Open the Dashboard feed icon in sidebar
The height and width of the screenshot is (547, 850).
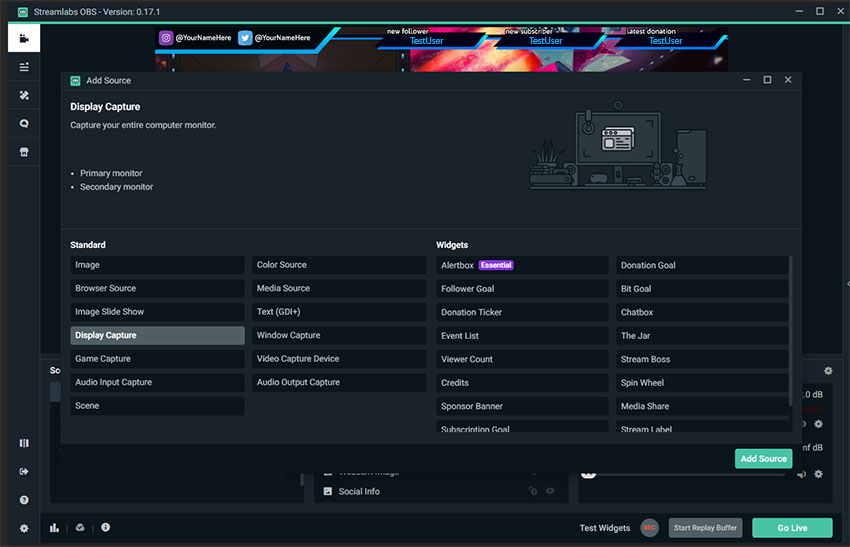pos(24,67)
